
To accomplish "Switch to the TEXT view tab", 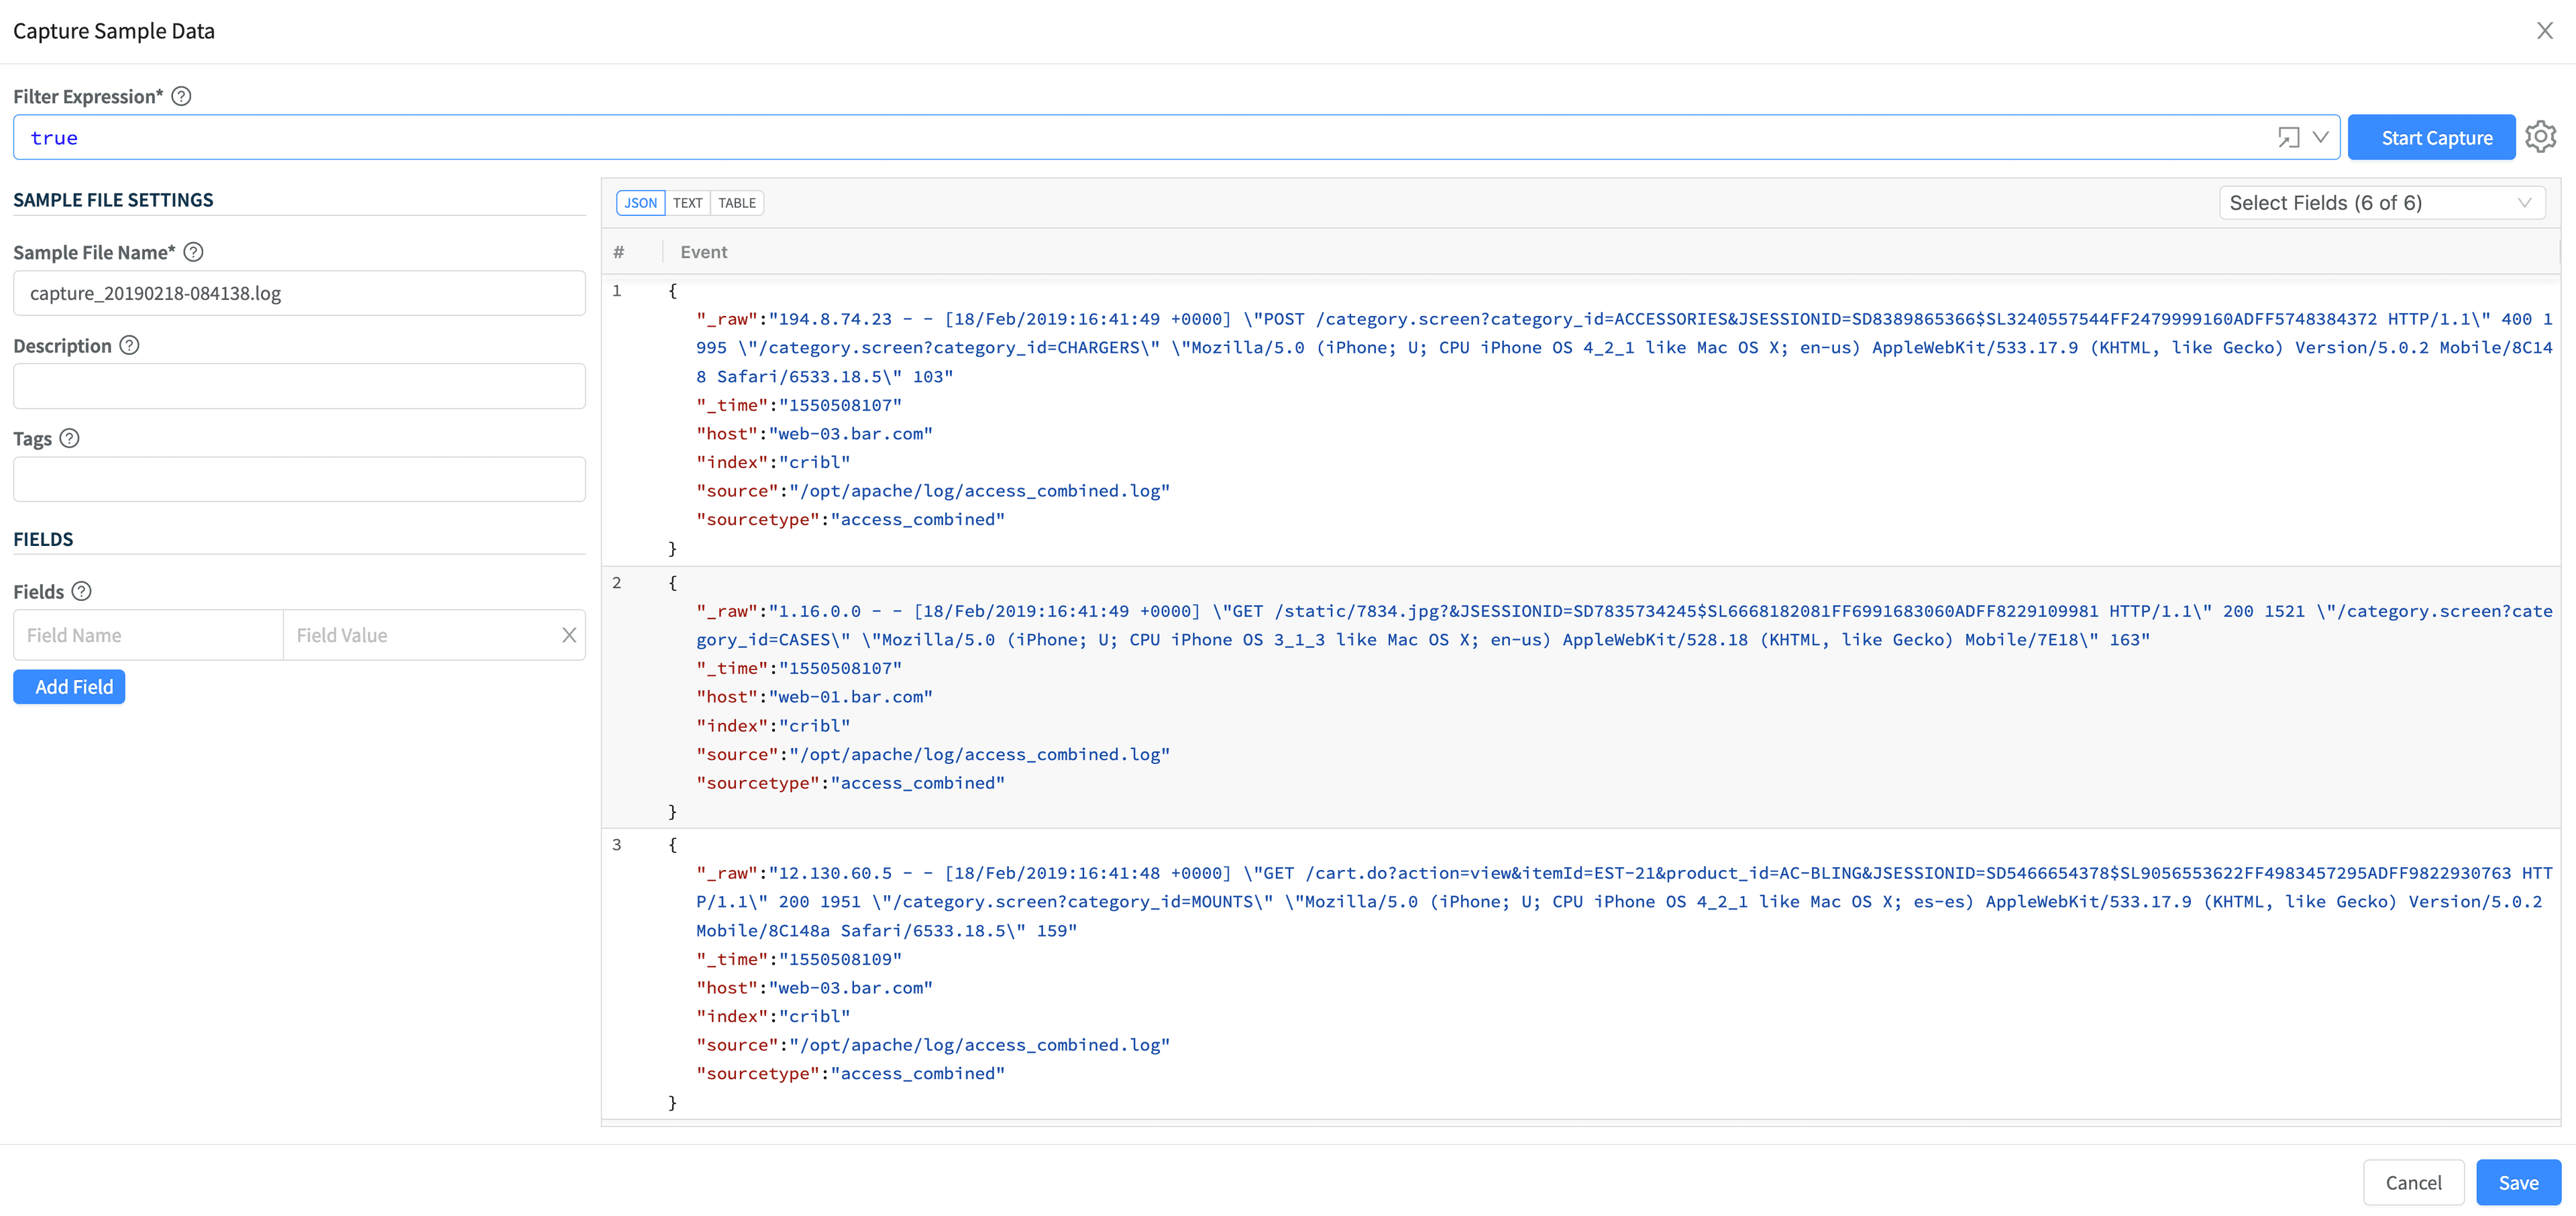I will (687, 203).
